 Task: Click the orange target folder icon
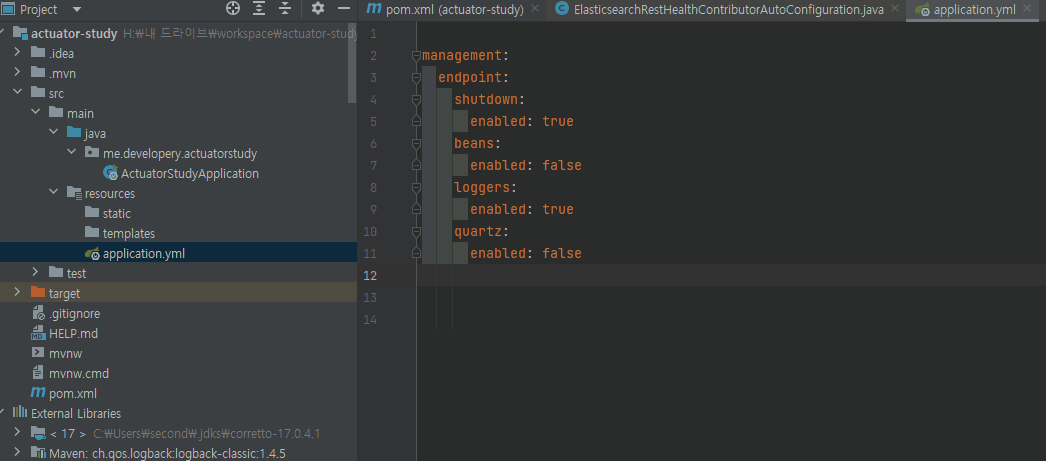coord(38,294)
